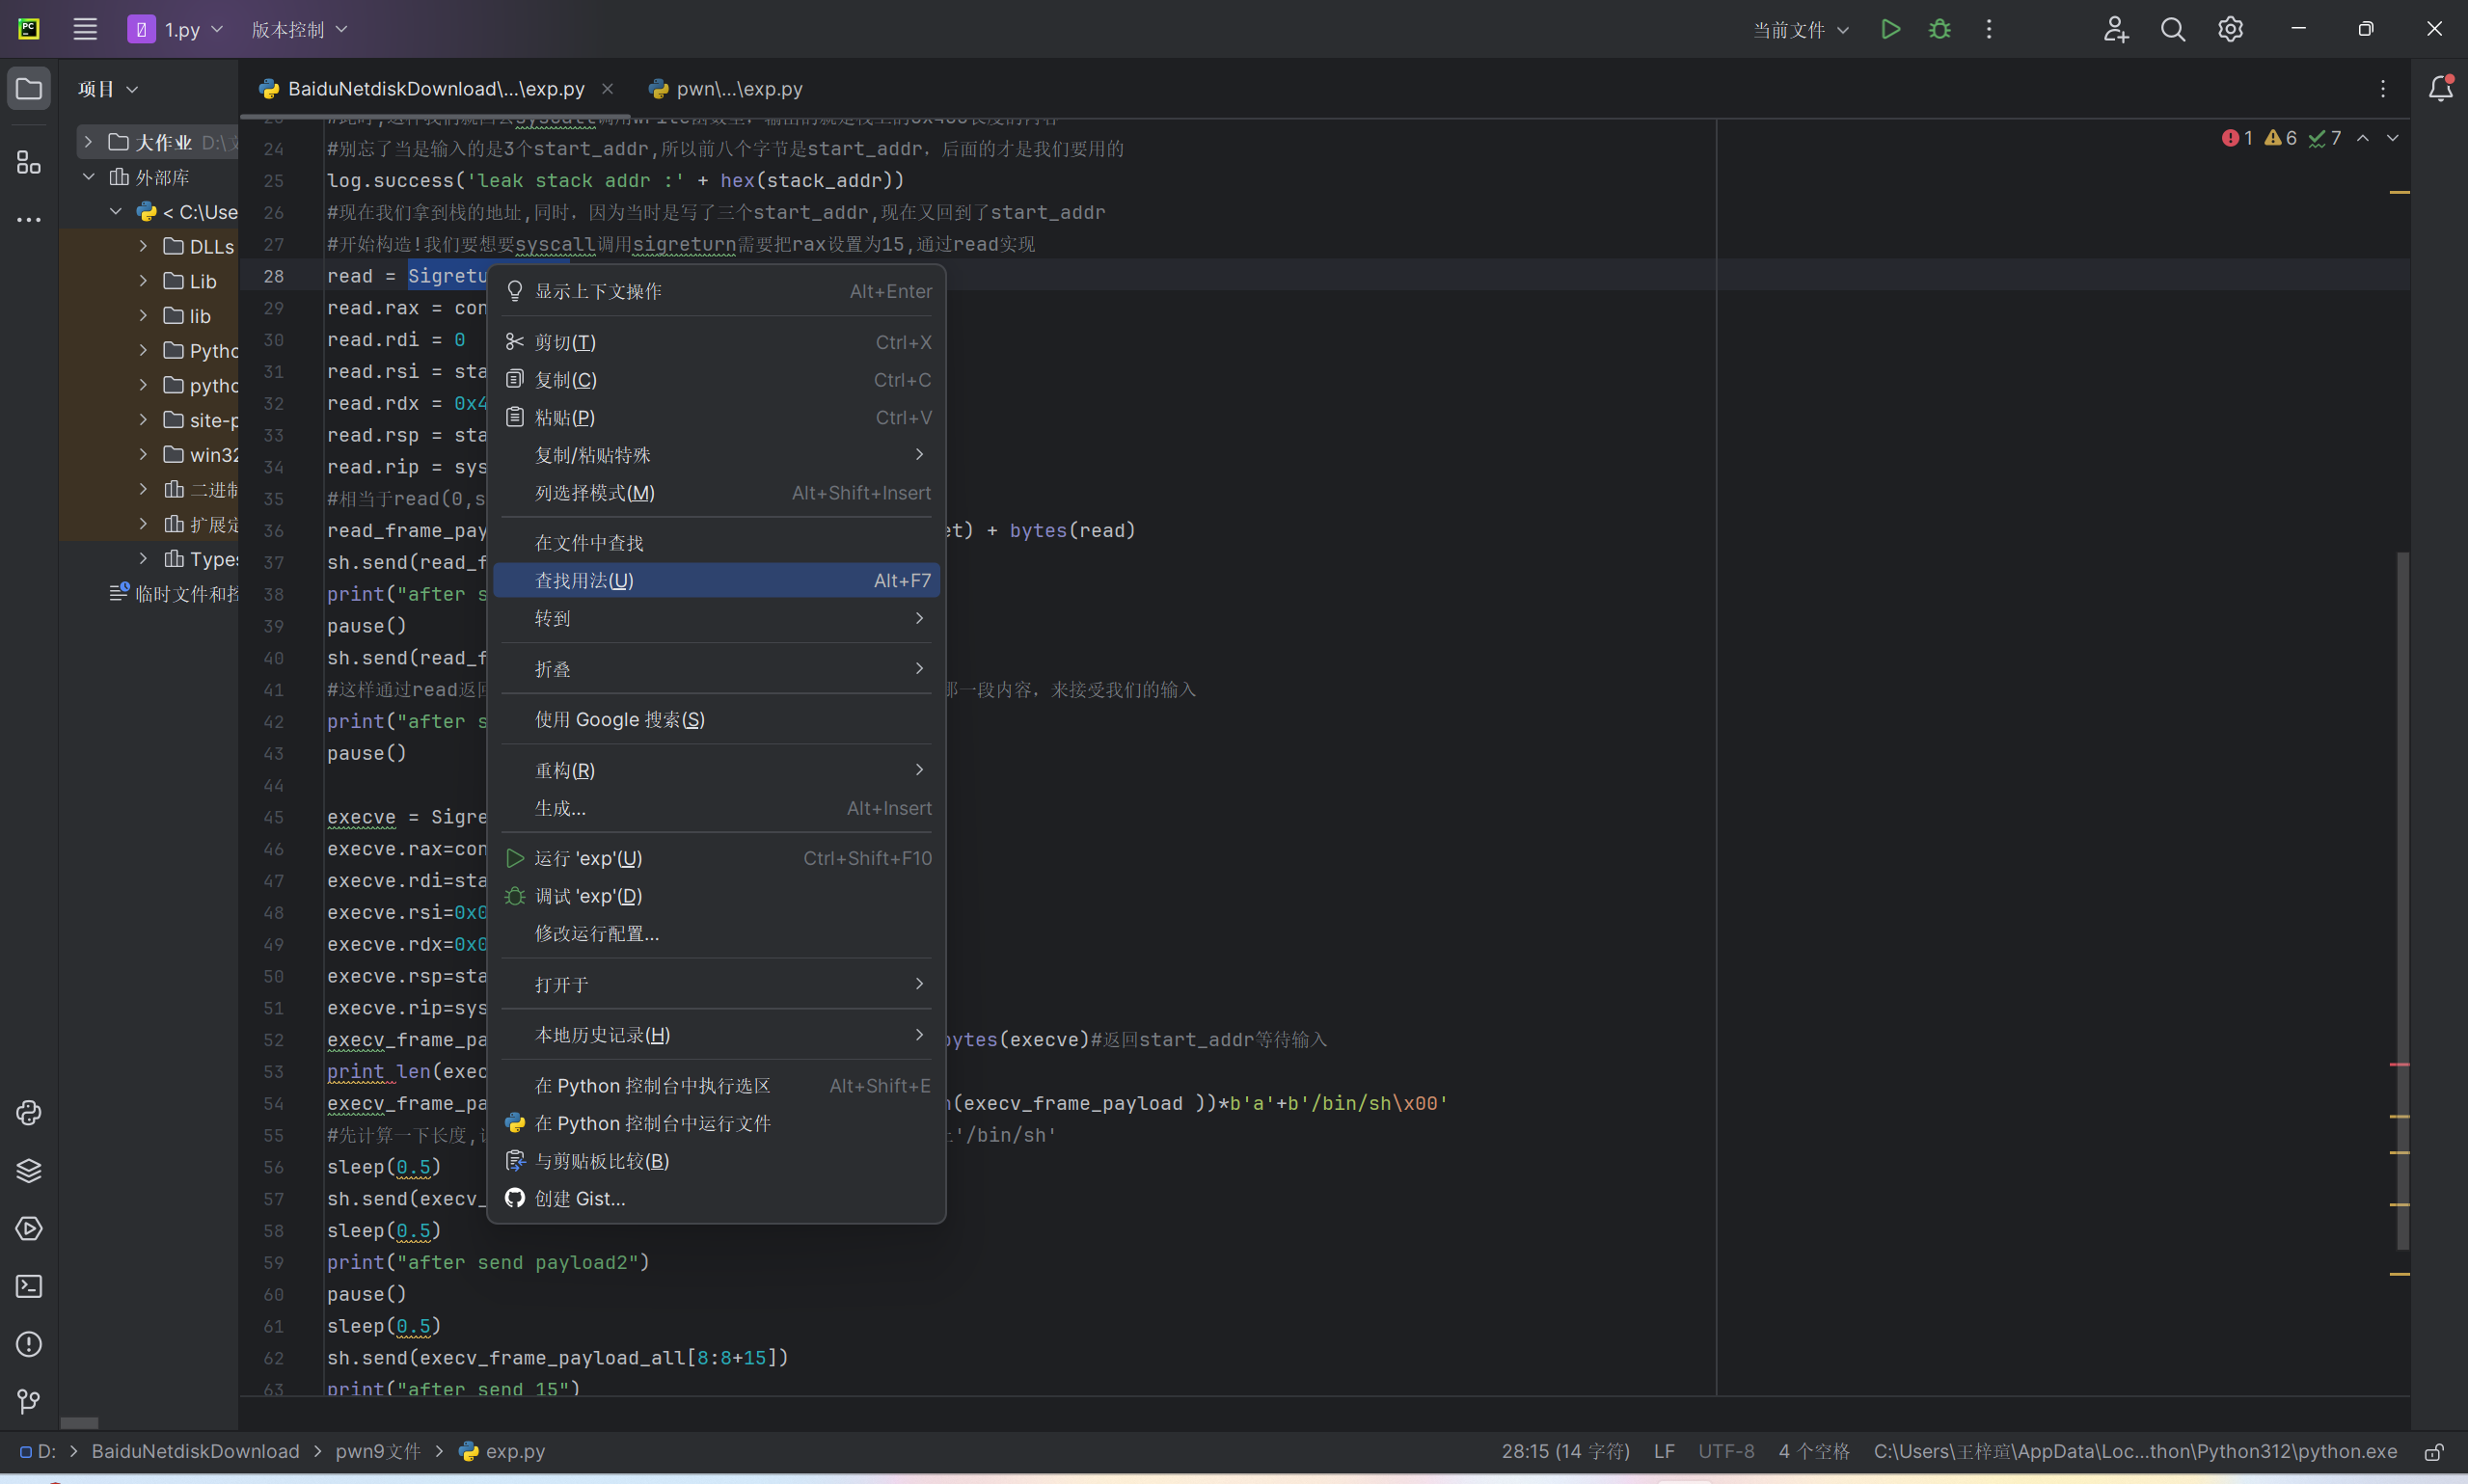Open the notifications bell icon
Screen dimensions: 2468x1484
tap(2440, 89)
